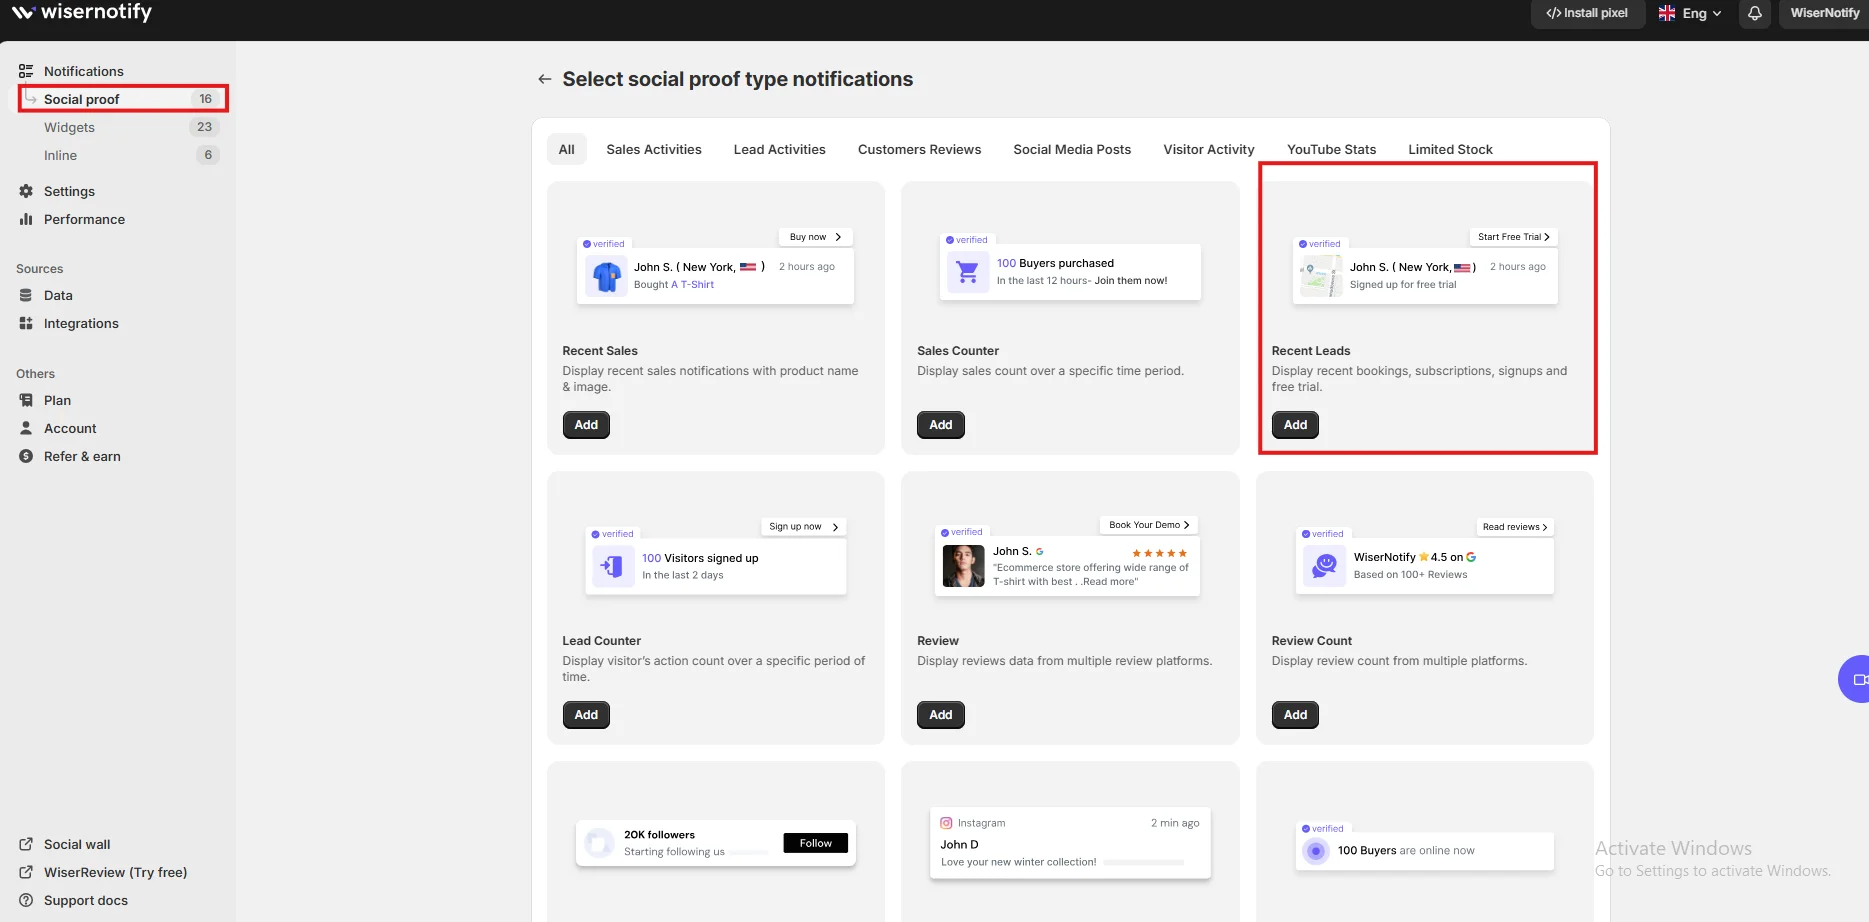Screen dimensions: 1869x922
Task: Switch to Visitor Activity tab
Action: 1209,149
